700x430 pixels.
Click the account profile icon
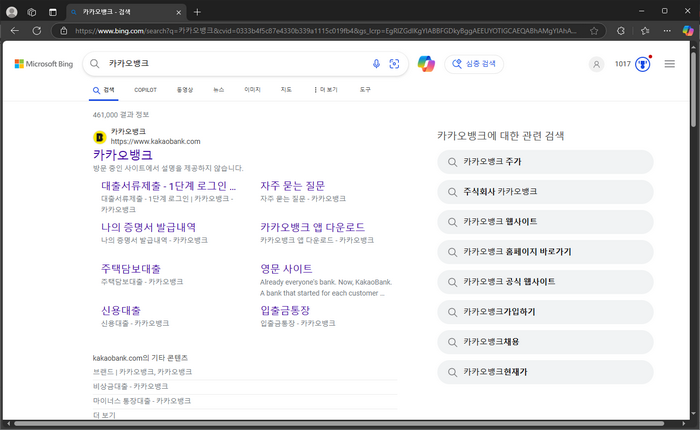pos(596,64)
